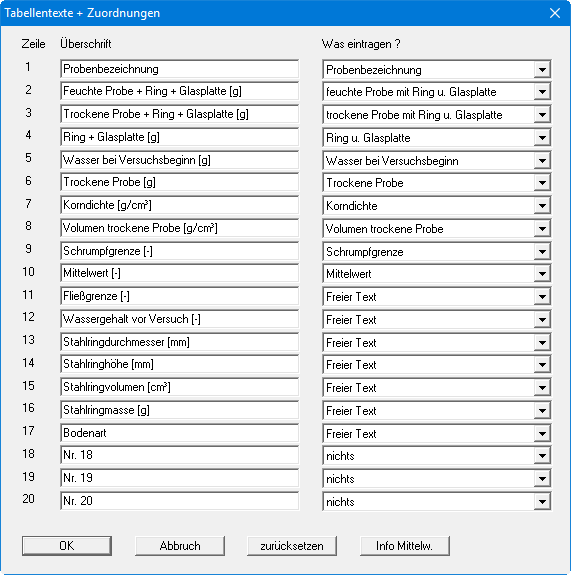The height and width of the screenshot is (575, 571).
Task: Edit the Nr. 20 heading field
Action: pos(179,501)
